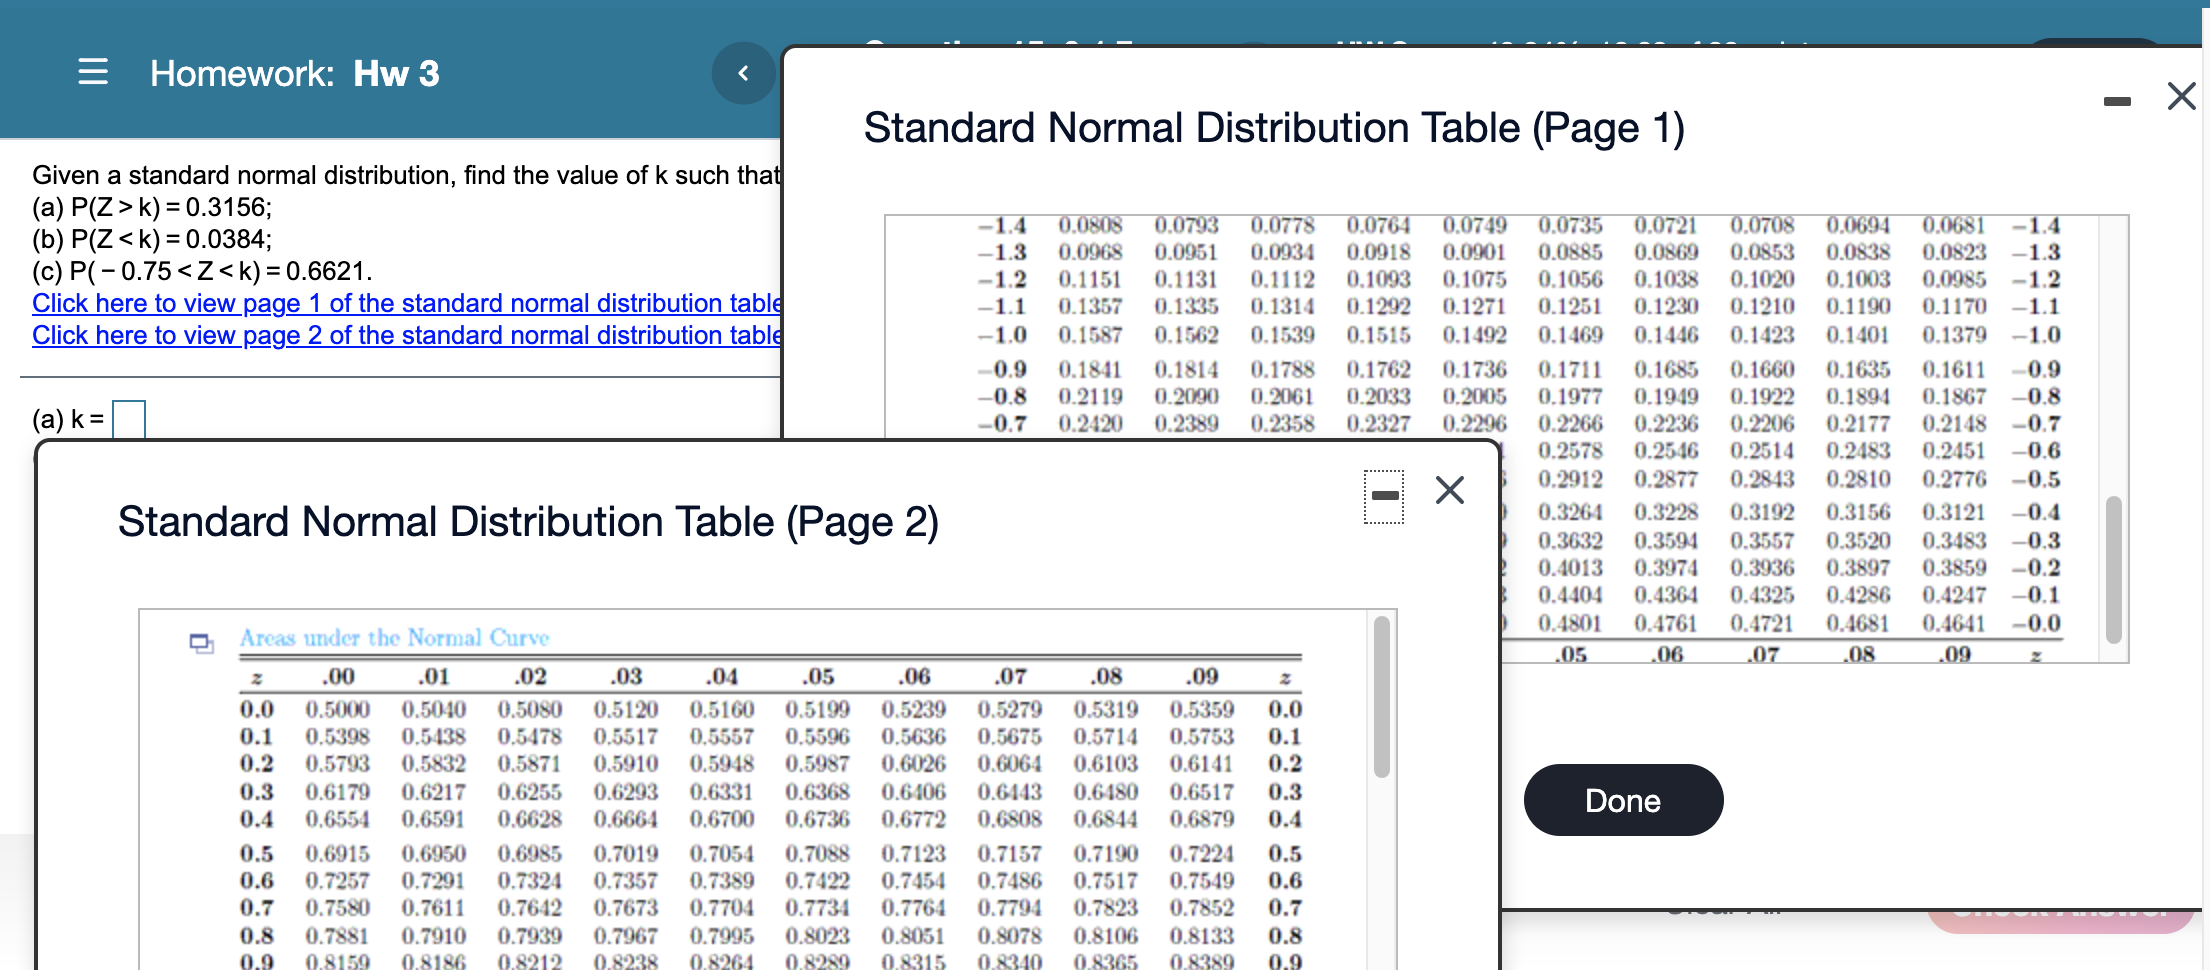Select the cell 0.5000 in the Page 2 table
This screenshot has height=980, width=2210.
(338, 710)
